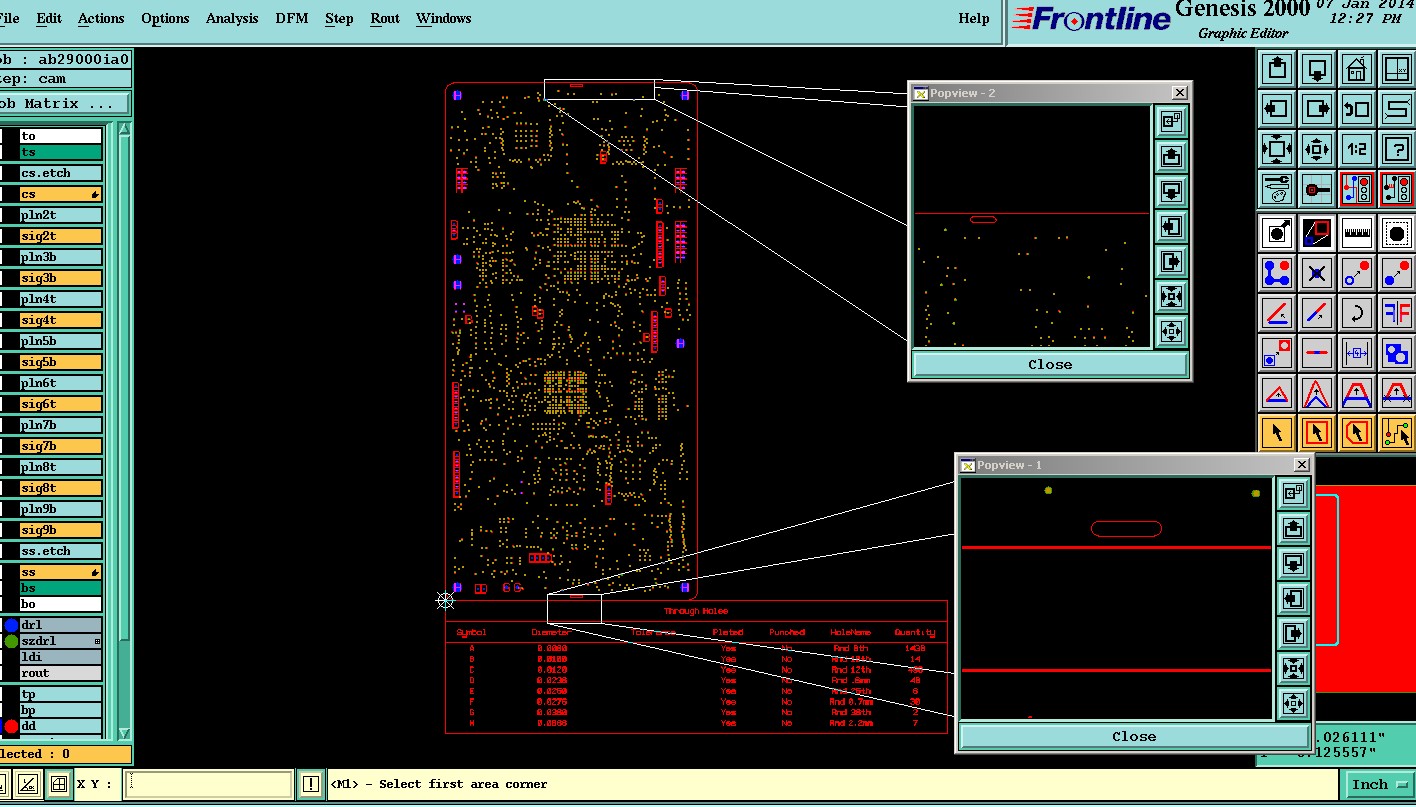This screenshot has width=1416, height=807.
Task: Select layer cs.etch in layer list
Action: click(60, 173)
